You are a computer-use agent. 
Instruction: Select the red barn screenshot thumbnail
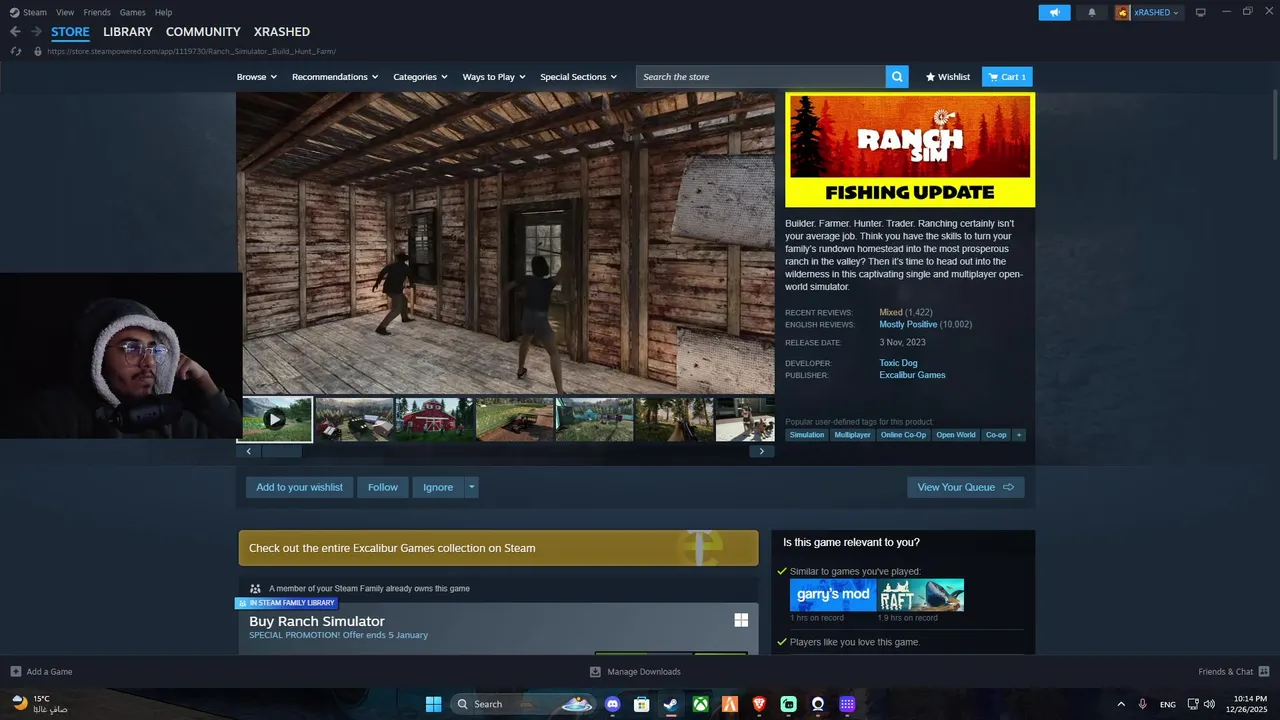[x=435, y=419]
